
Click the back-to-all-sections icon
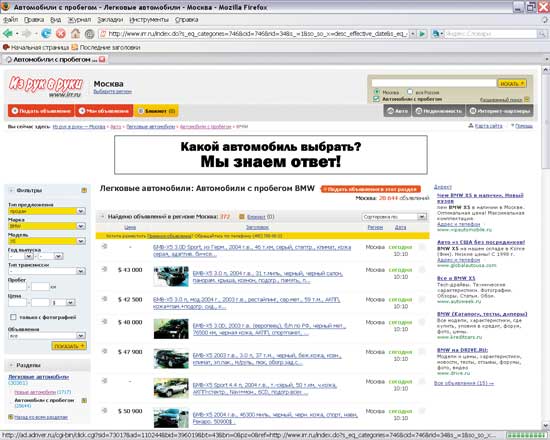pyautogui.click(x=11, y=417)
